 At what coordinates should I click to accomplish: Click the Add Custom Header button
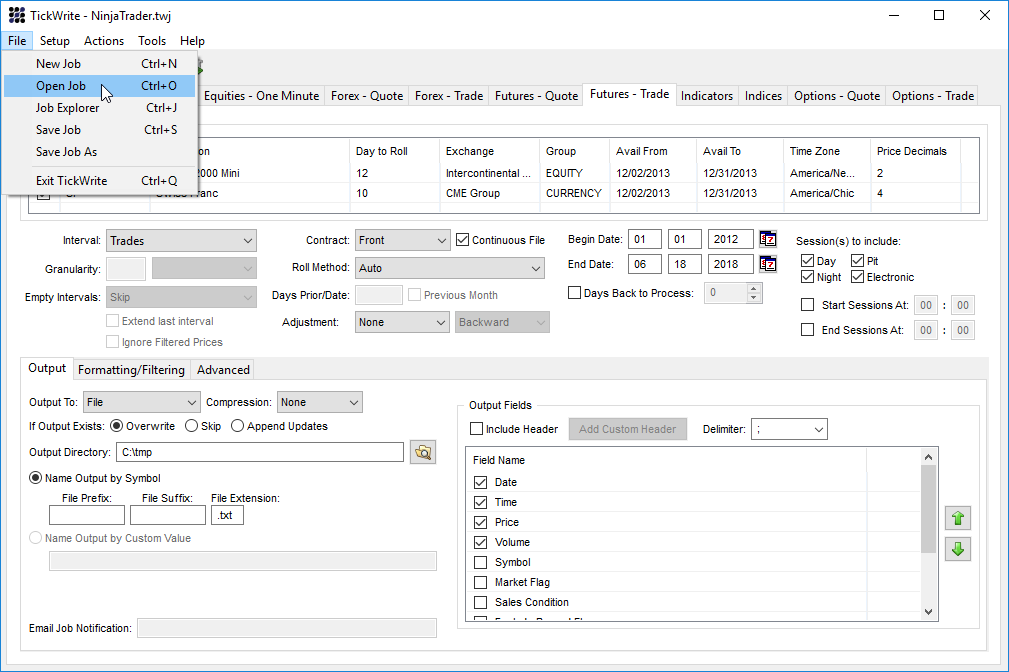click(x=627, y=428)
